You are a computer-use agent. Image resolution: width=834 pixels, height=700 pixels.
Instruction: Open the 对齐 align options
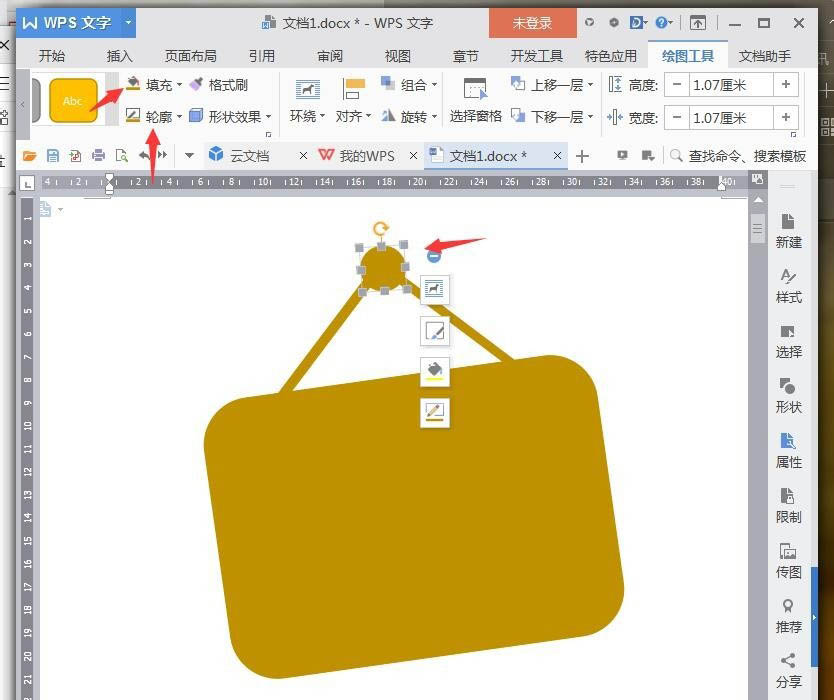coord(353,101)
